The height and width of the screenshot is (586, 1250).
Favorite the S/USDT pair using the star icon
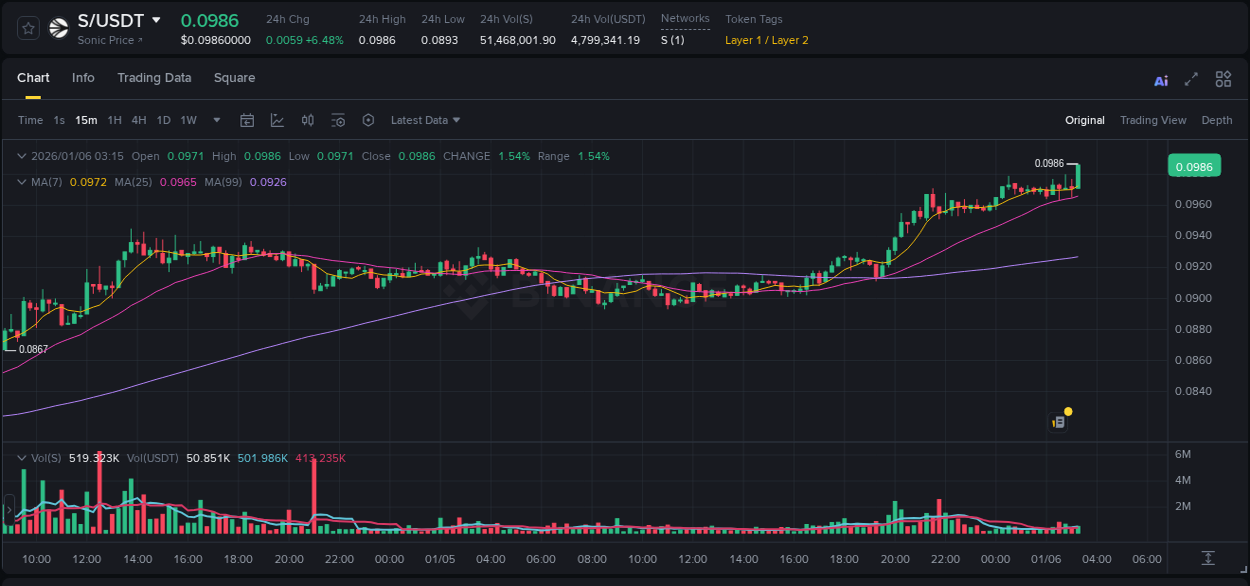click(x=28, y=28)
